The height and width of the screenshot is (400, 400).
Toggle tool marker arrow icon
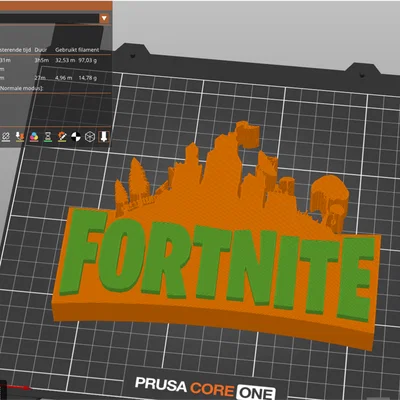click(104, 136)
